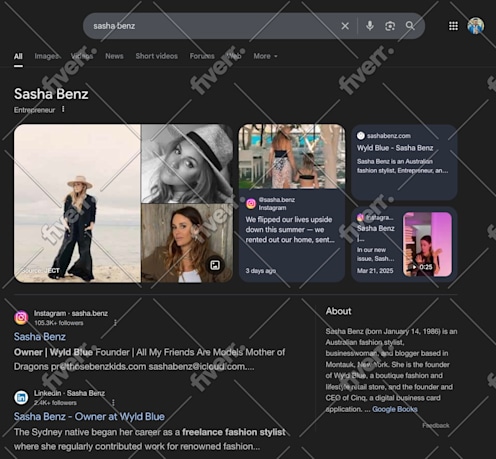Viewport: 496px width, 459px height.
Task: Open the Short videos tab
Action: [x=156, y=56]
